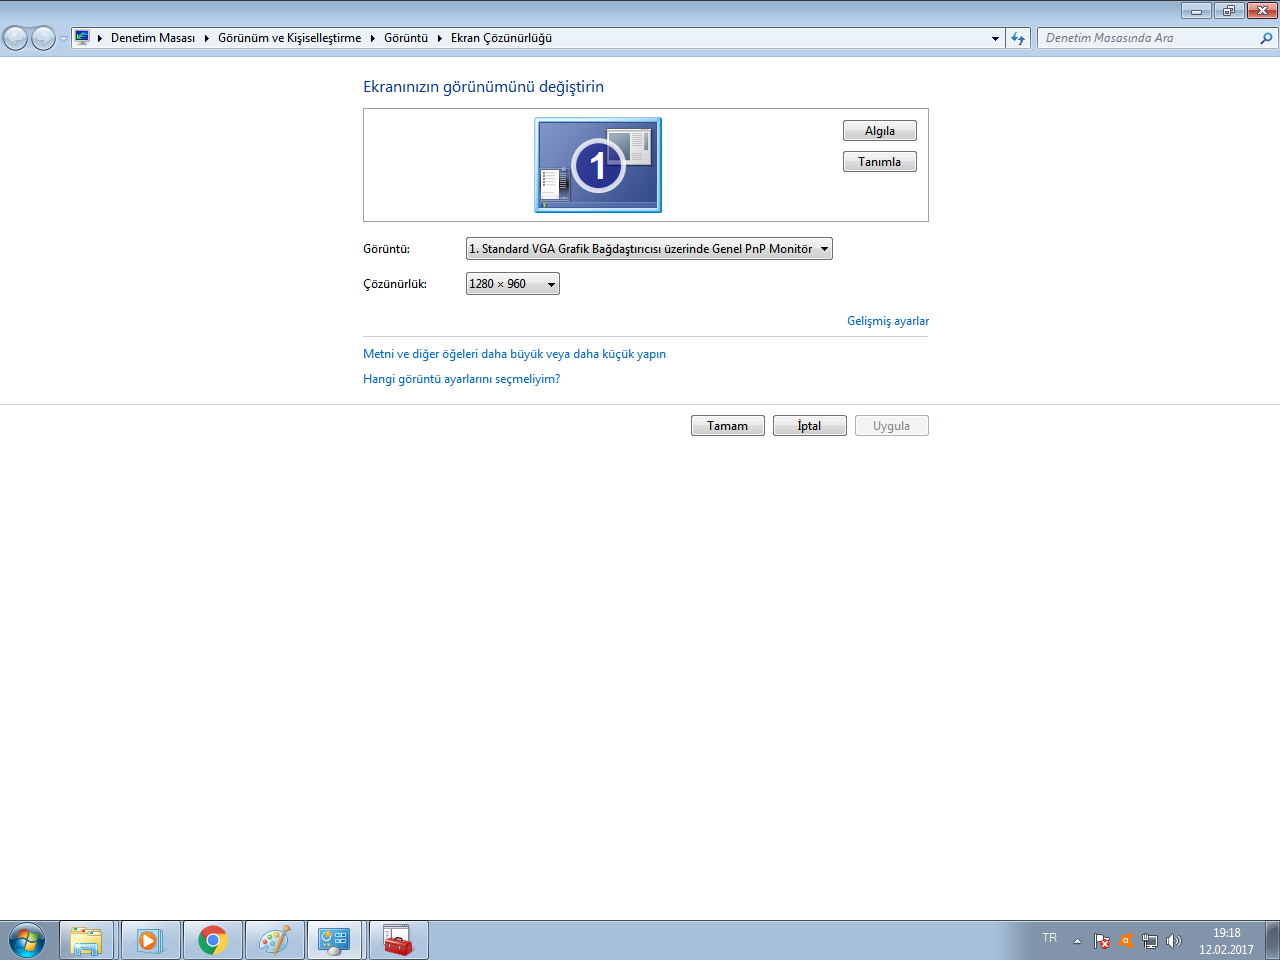Navigate to Görüntü breadcrumb
The width and height of the screenshot is (1280, 960).
[406, 38]
